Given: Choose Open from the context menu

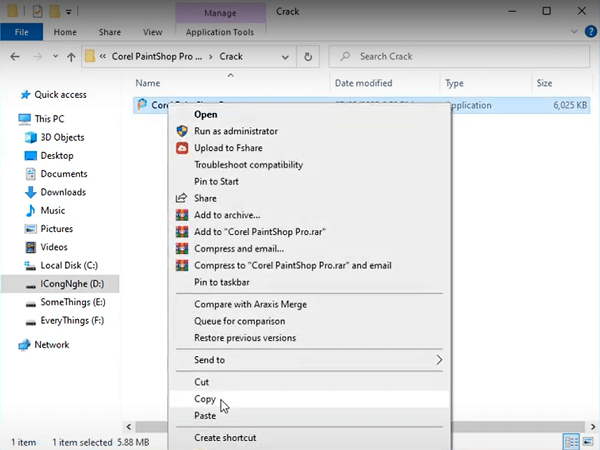Looking at the screenshot, I should point(205,114).
